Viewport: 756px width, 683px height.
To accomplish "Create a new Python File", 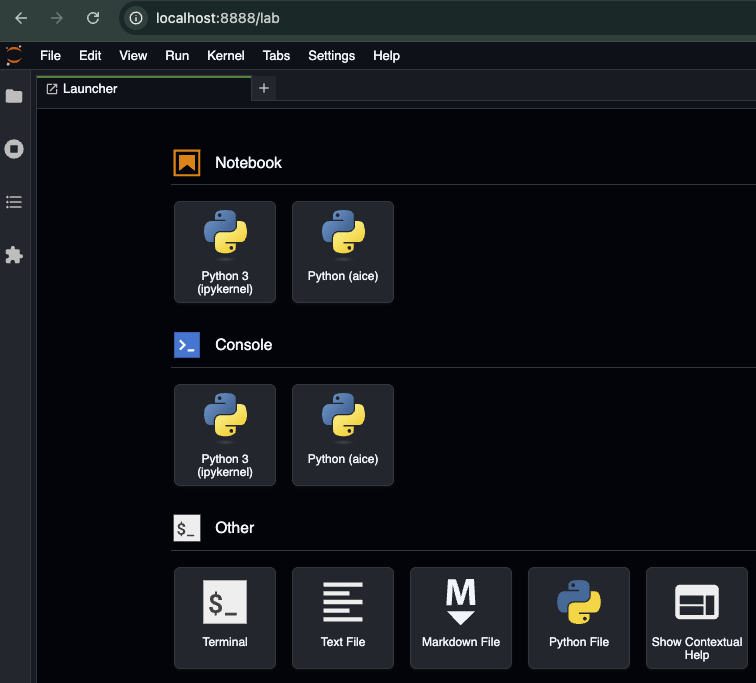I will (579, 618).
